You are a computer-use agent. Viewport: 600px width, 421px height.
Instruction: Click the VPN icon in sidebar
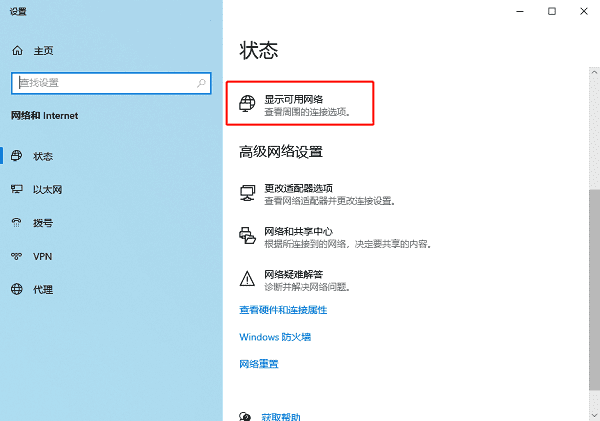point(16,256)
